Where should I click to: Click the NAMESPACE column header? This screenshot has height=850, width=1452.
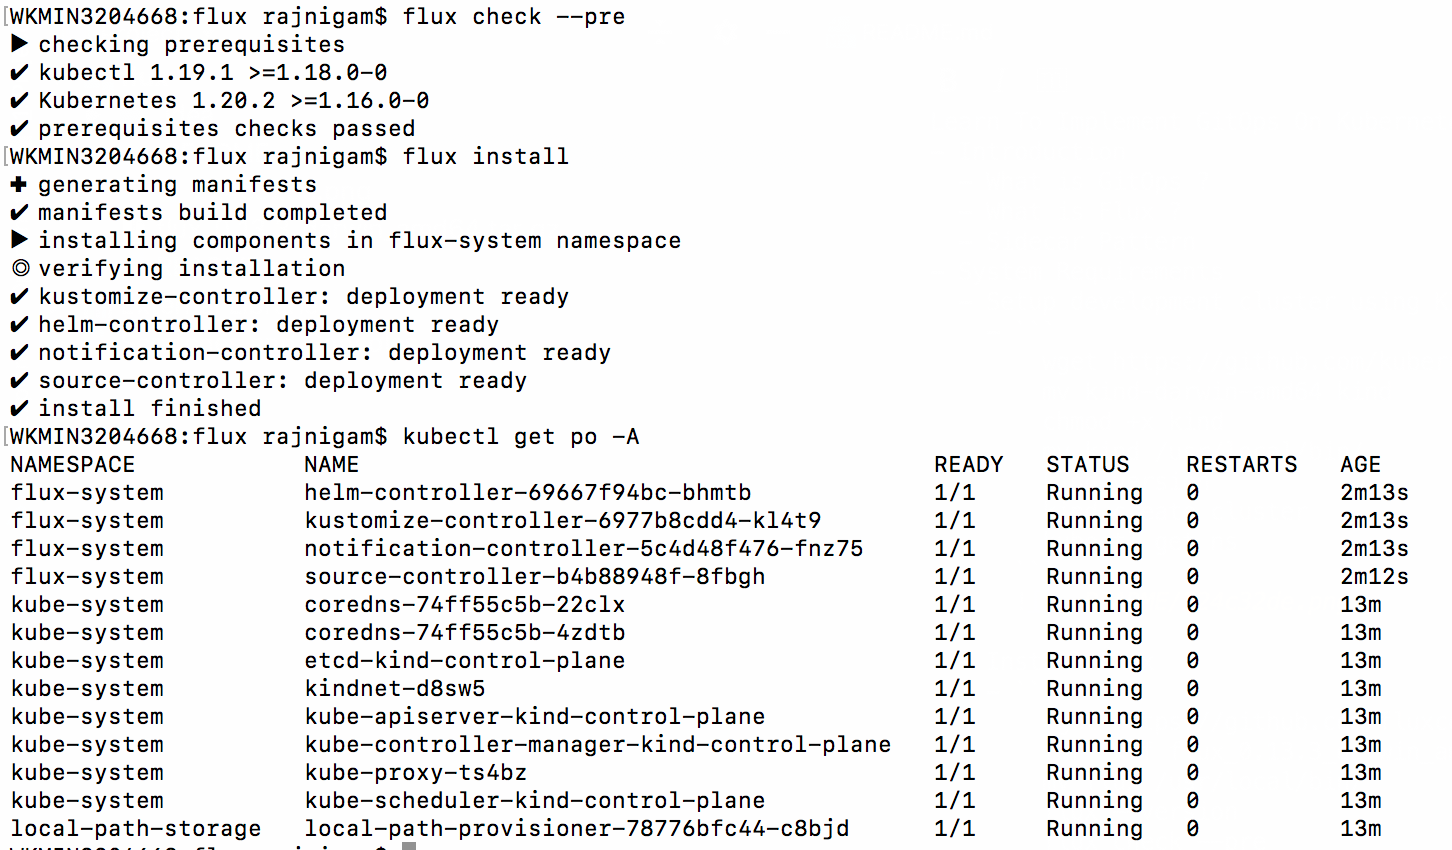pyautogui.click(x=72, y=465)
